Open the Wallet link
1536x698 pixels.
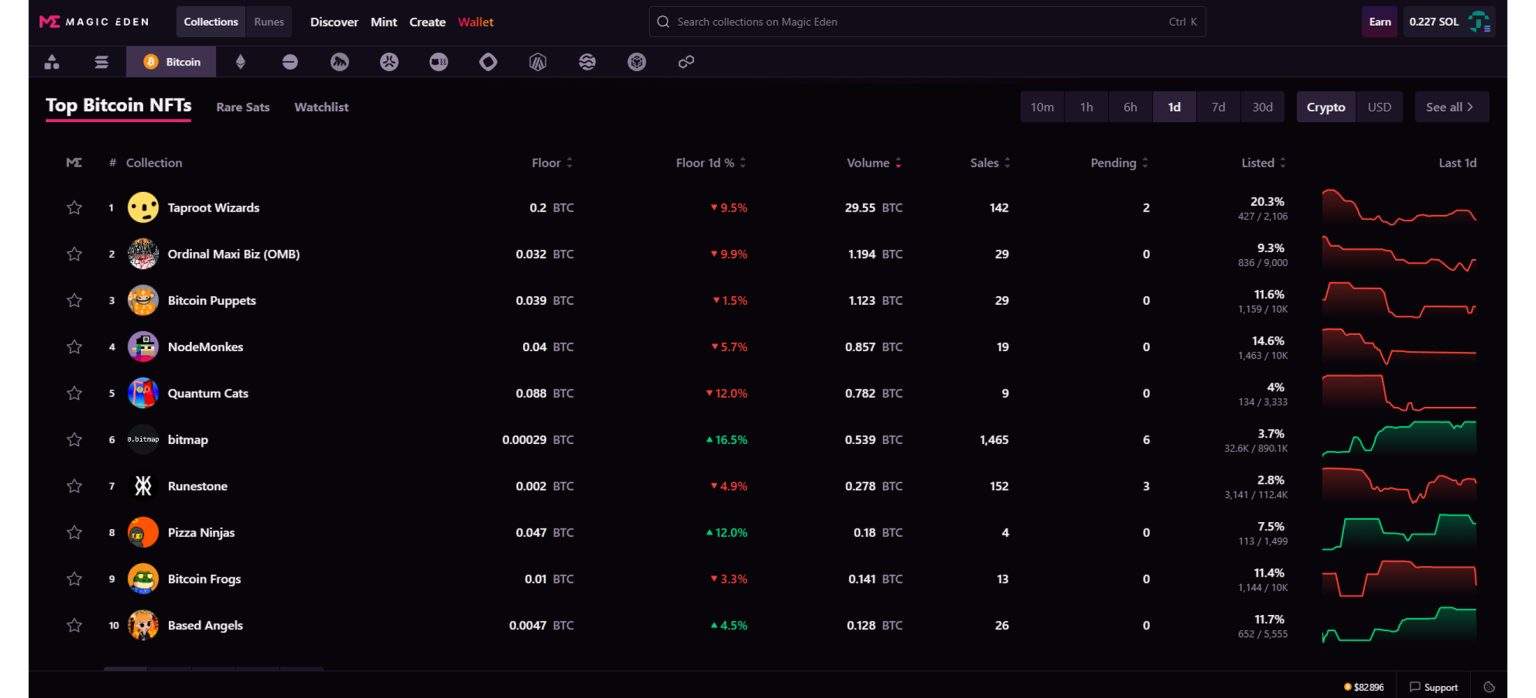coord(476,22)
